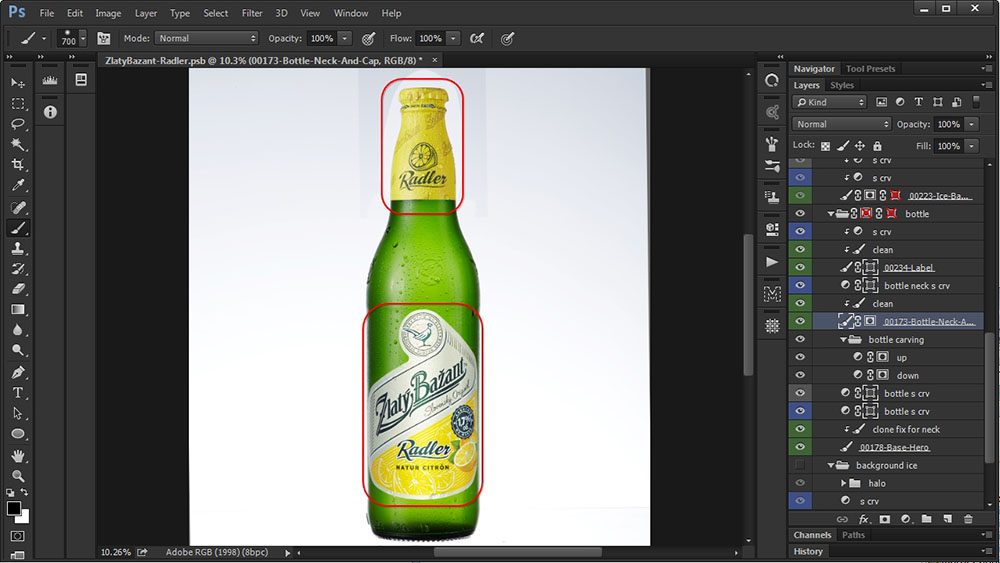Open brush preset picker size dropdown
The width and height of the screenshot is (1000, 563).
[x=83, y=39]
